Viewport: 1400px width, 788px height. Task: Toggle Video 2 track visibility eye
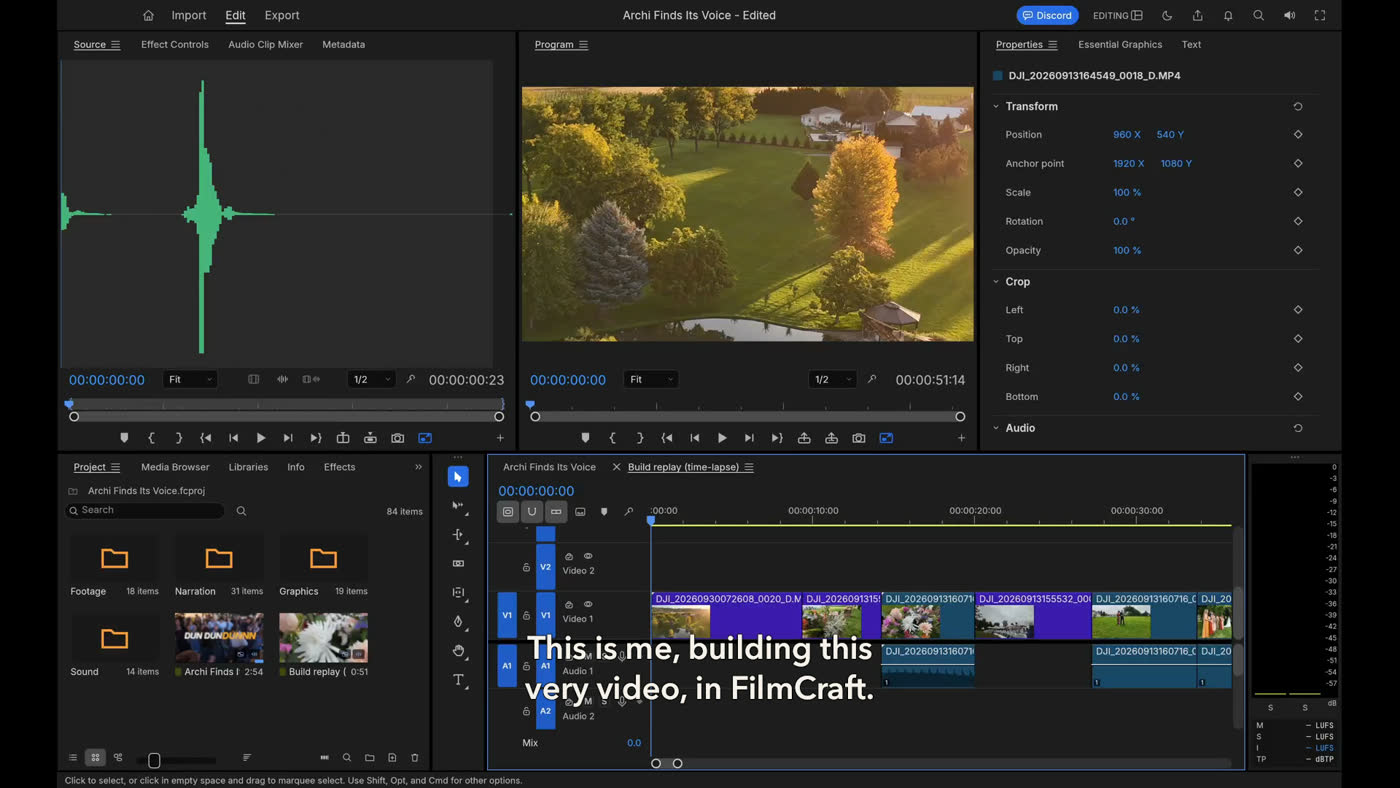point(588,556)
